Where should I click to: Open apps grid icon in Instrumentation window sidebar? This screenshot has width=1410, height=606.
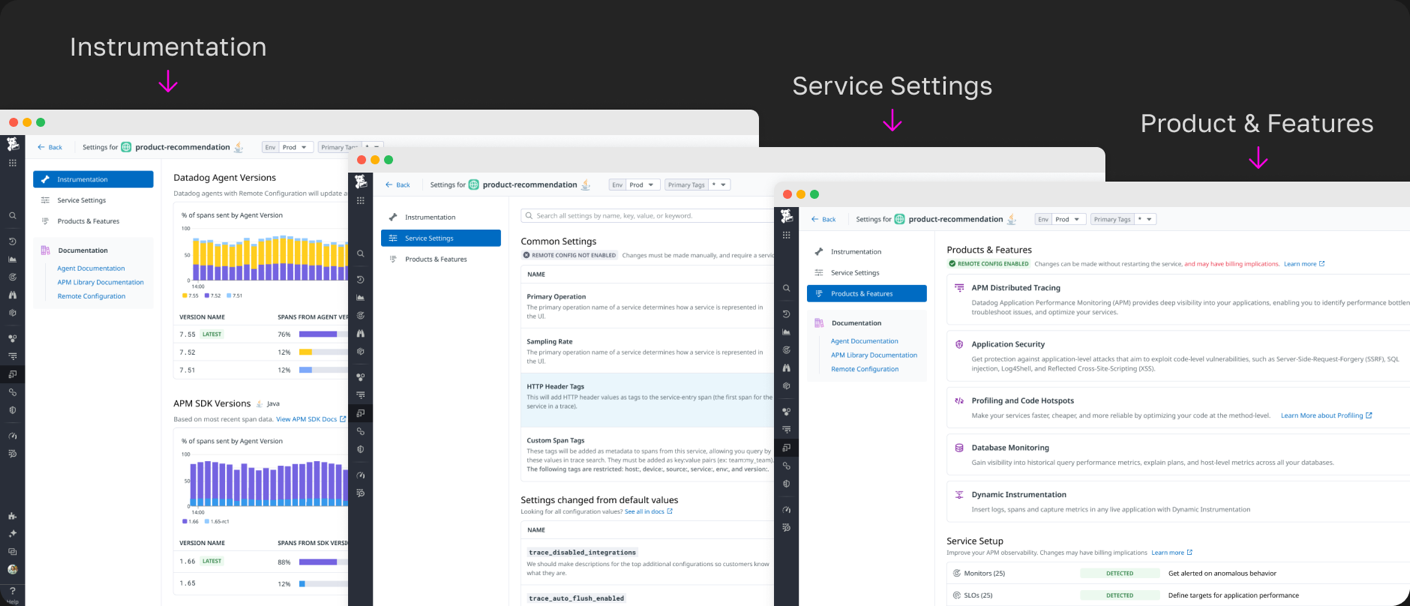coord(13,163)
